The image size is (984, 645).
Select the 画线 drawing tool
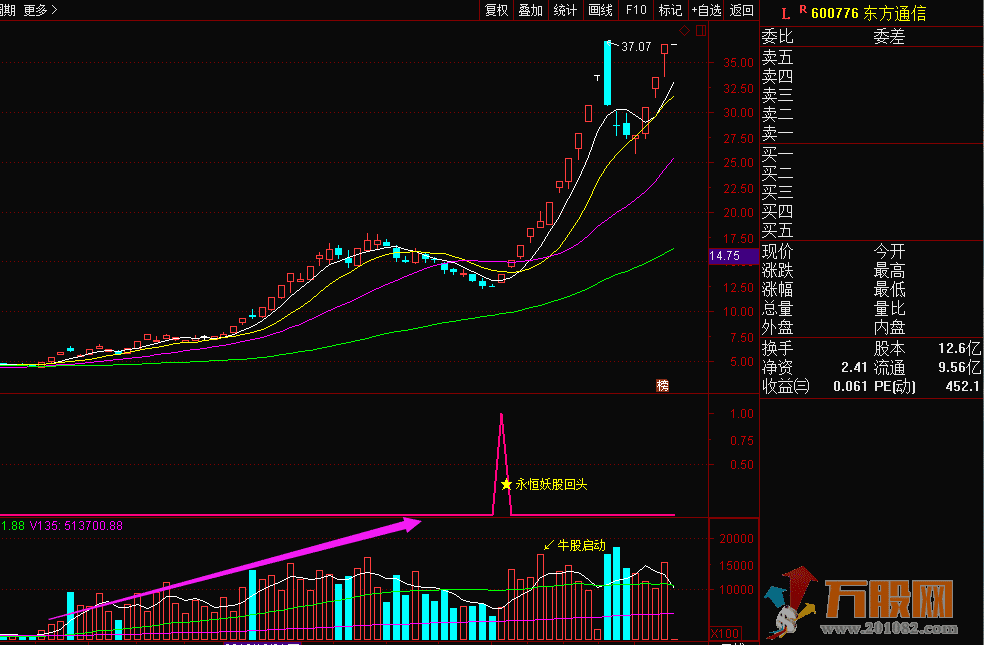[x=600, y=10]
